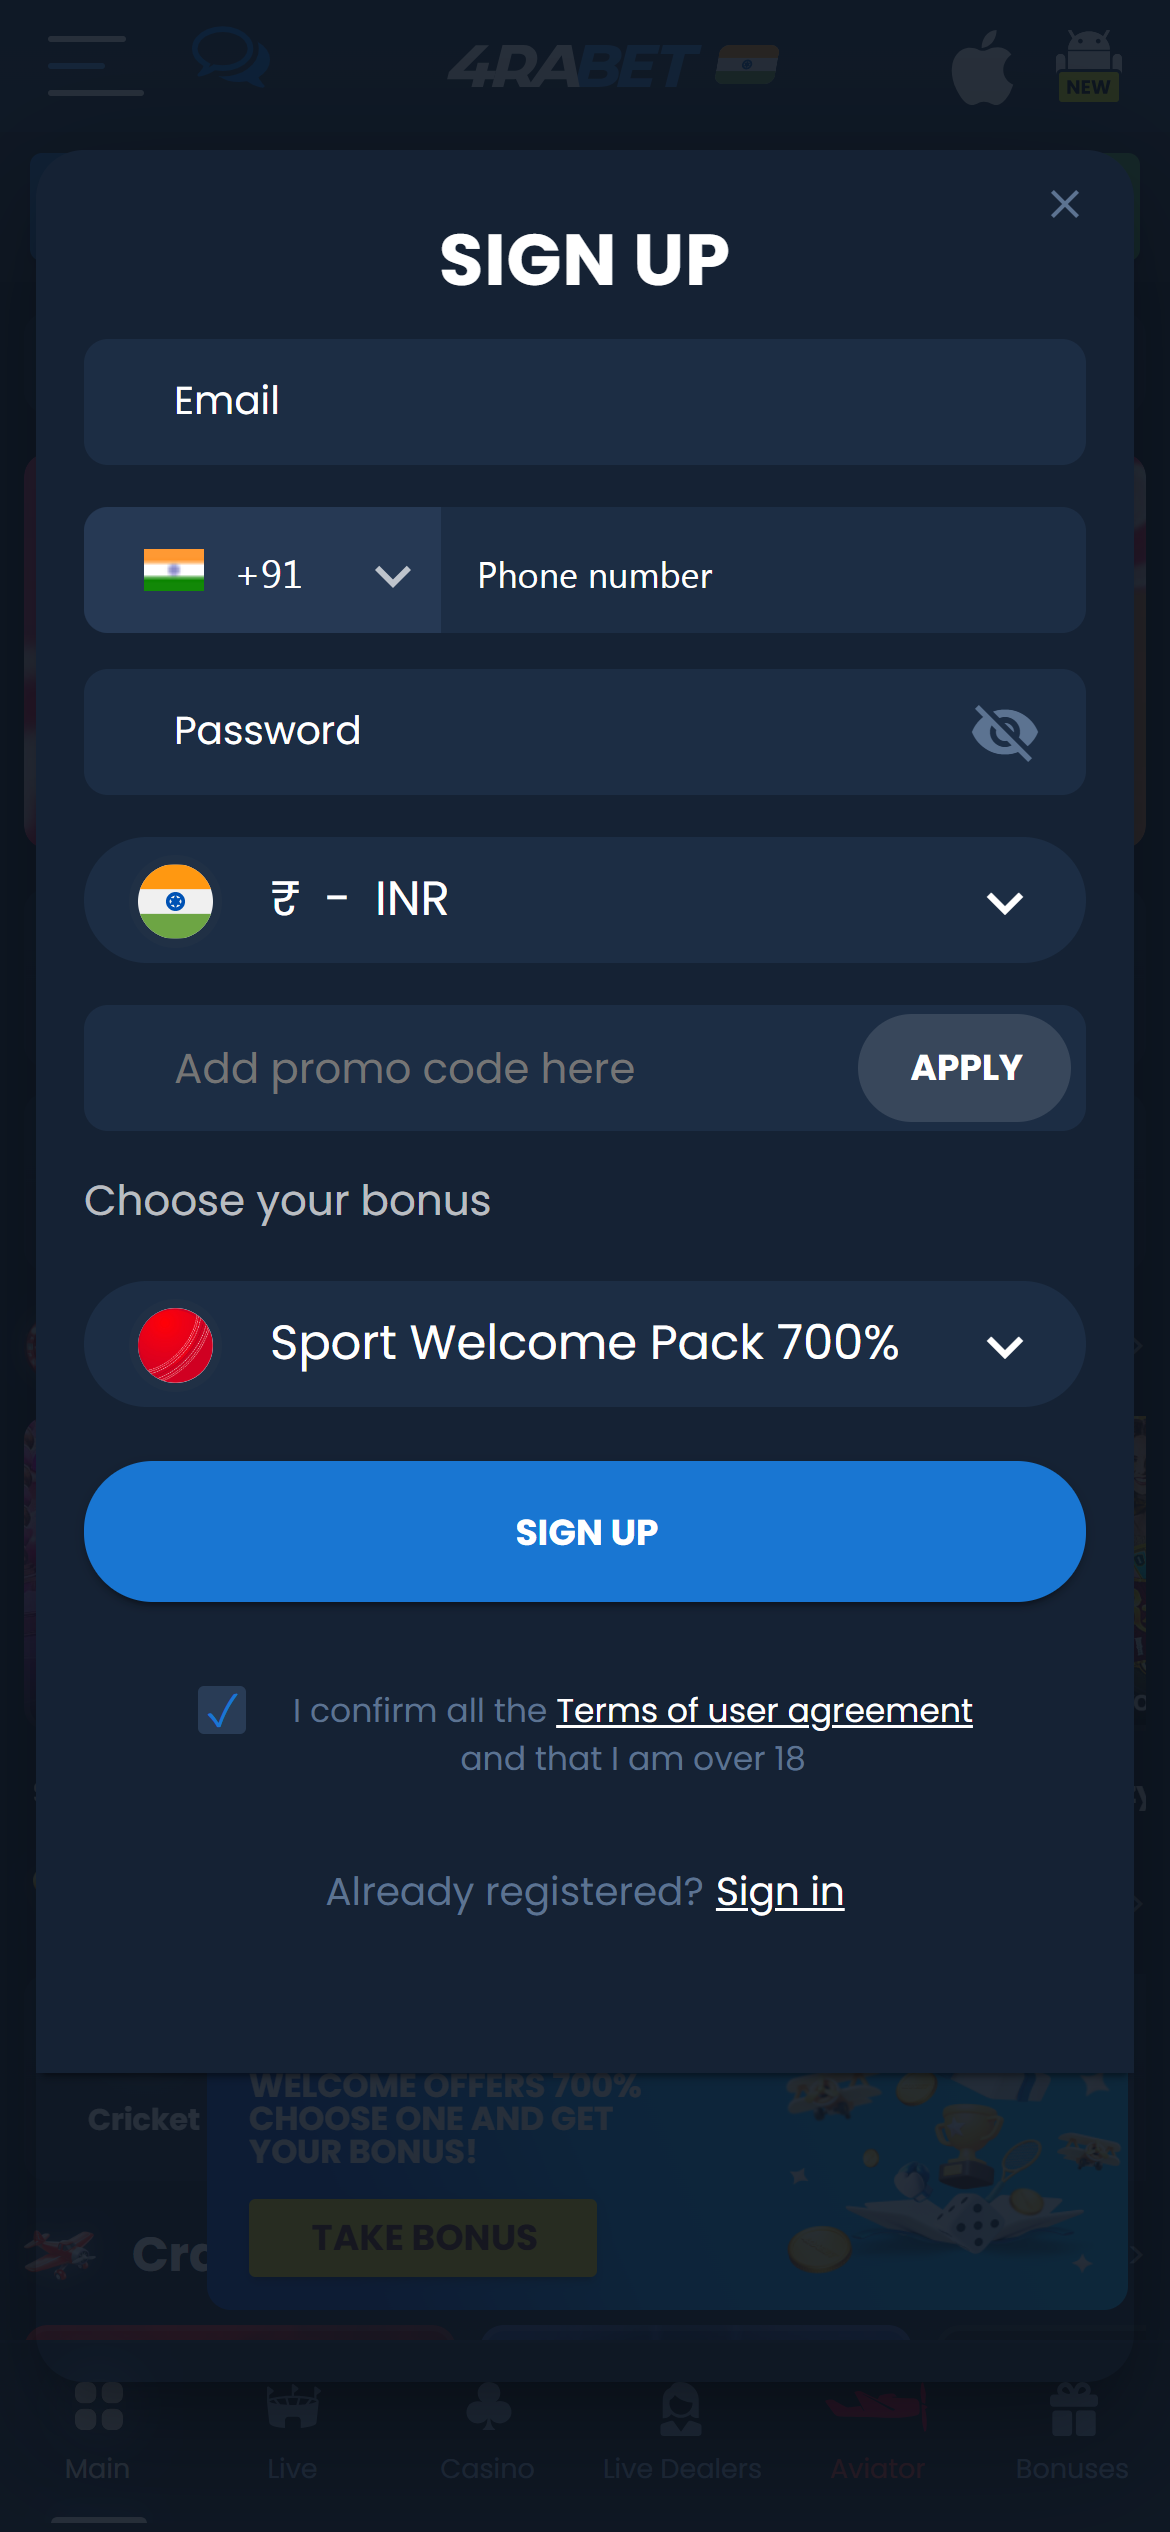
Task: Open the hamburger menu icon
Action: [95, 65]
